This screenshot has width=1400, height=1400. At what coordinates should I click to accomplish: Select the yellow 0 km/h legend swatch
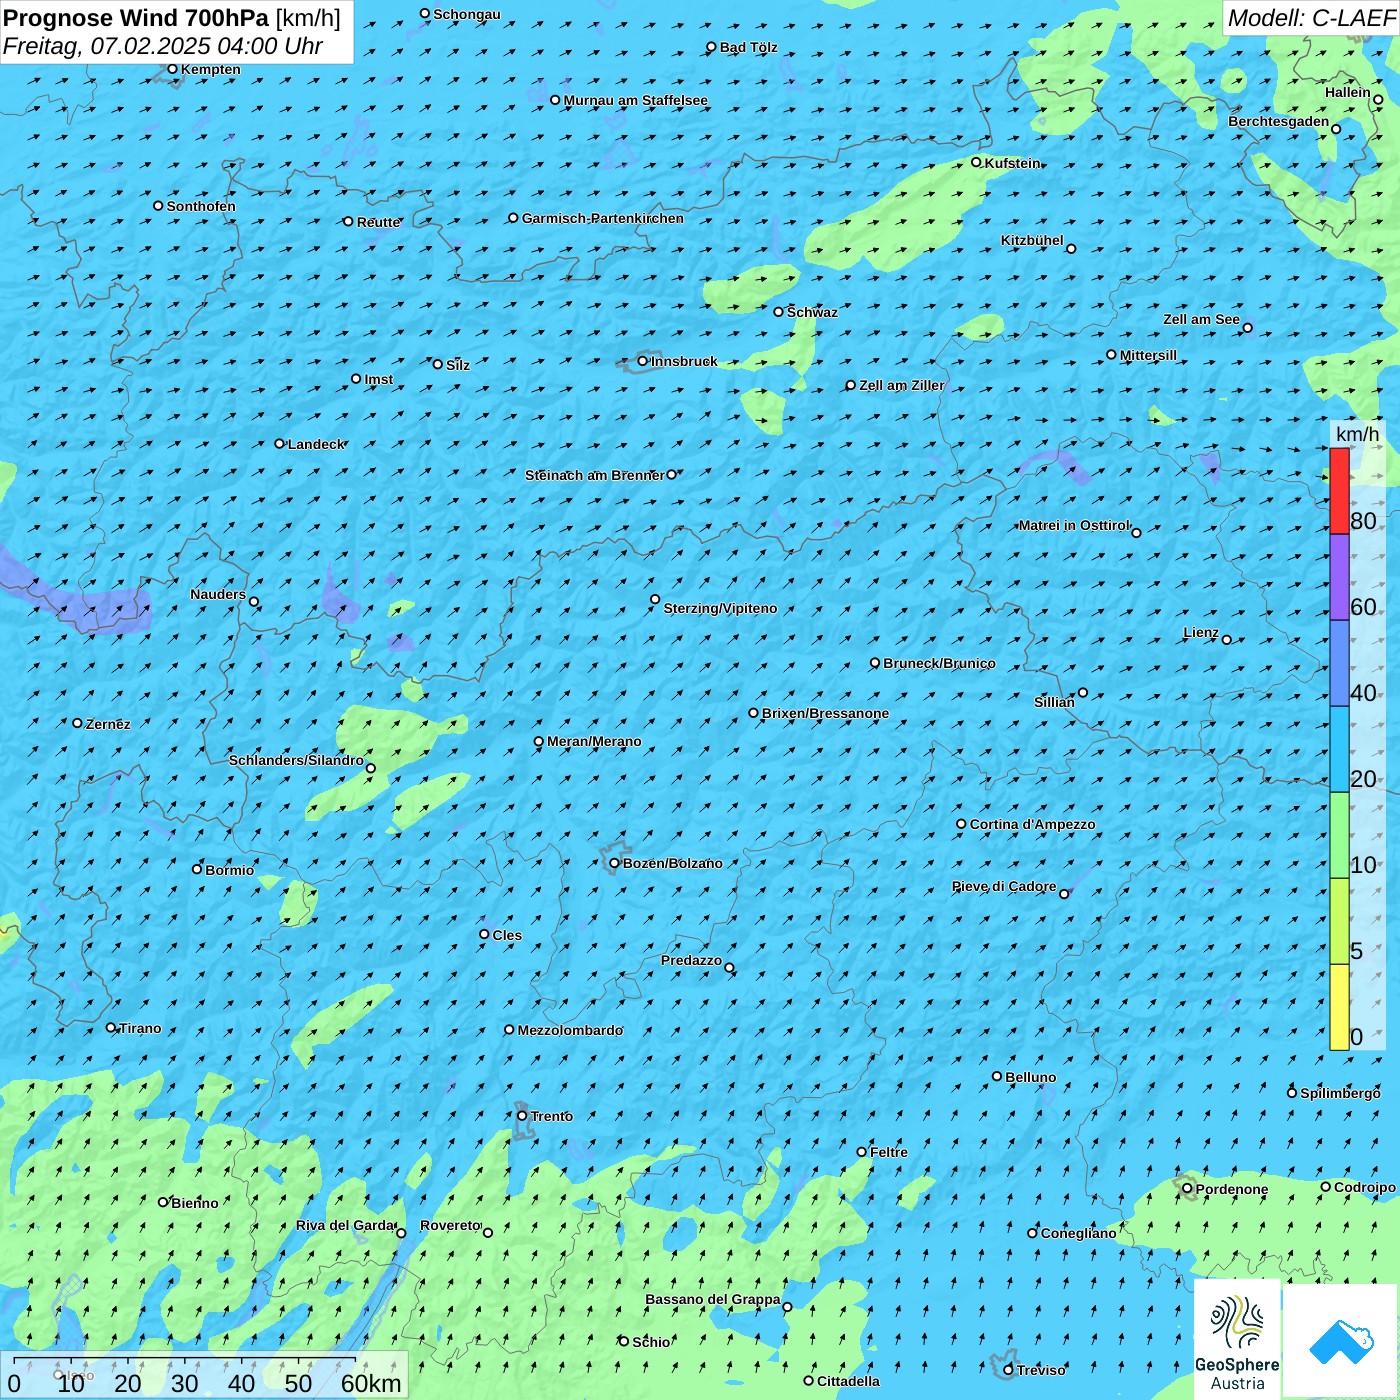point(1339,1007)
